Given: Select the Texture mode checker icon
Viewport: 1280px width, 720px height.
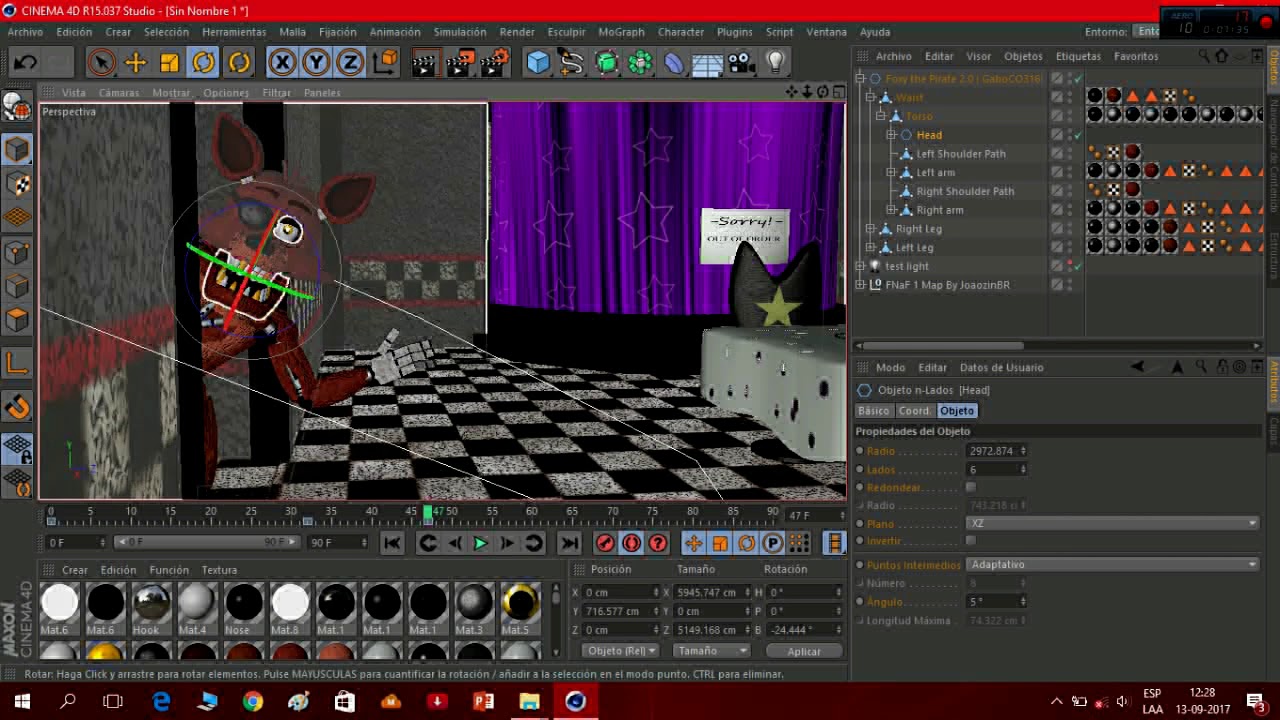Looking at the screenshot, I should click(x=17, y=183).
